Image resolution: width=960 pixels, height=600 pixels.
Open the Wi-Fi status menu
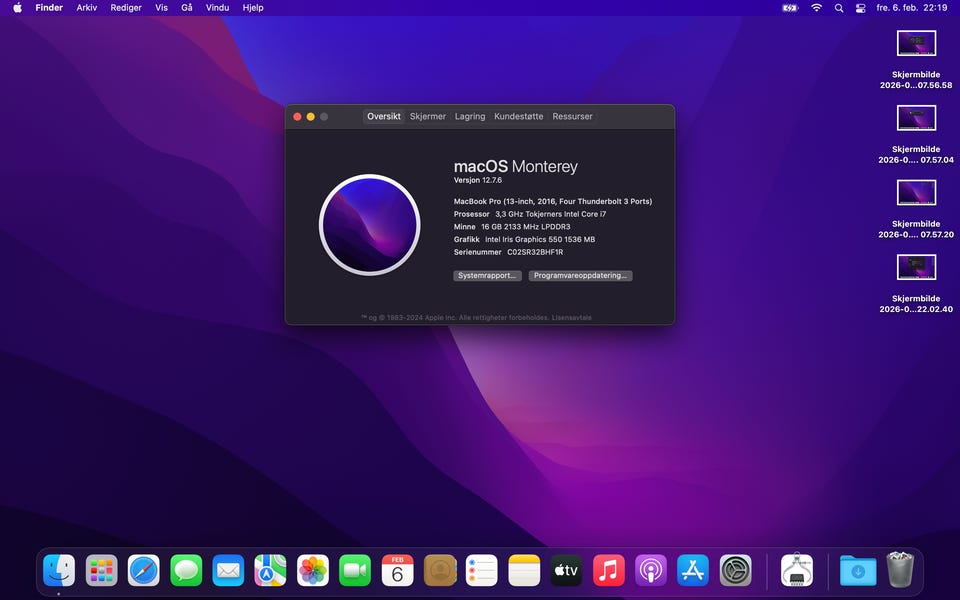coord(816,8)
